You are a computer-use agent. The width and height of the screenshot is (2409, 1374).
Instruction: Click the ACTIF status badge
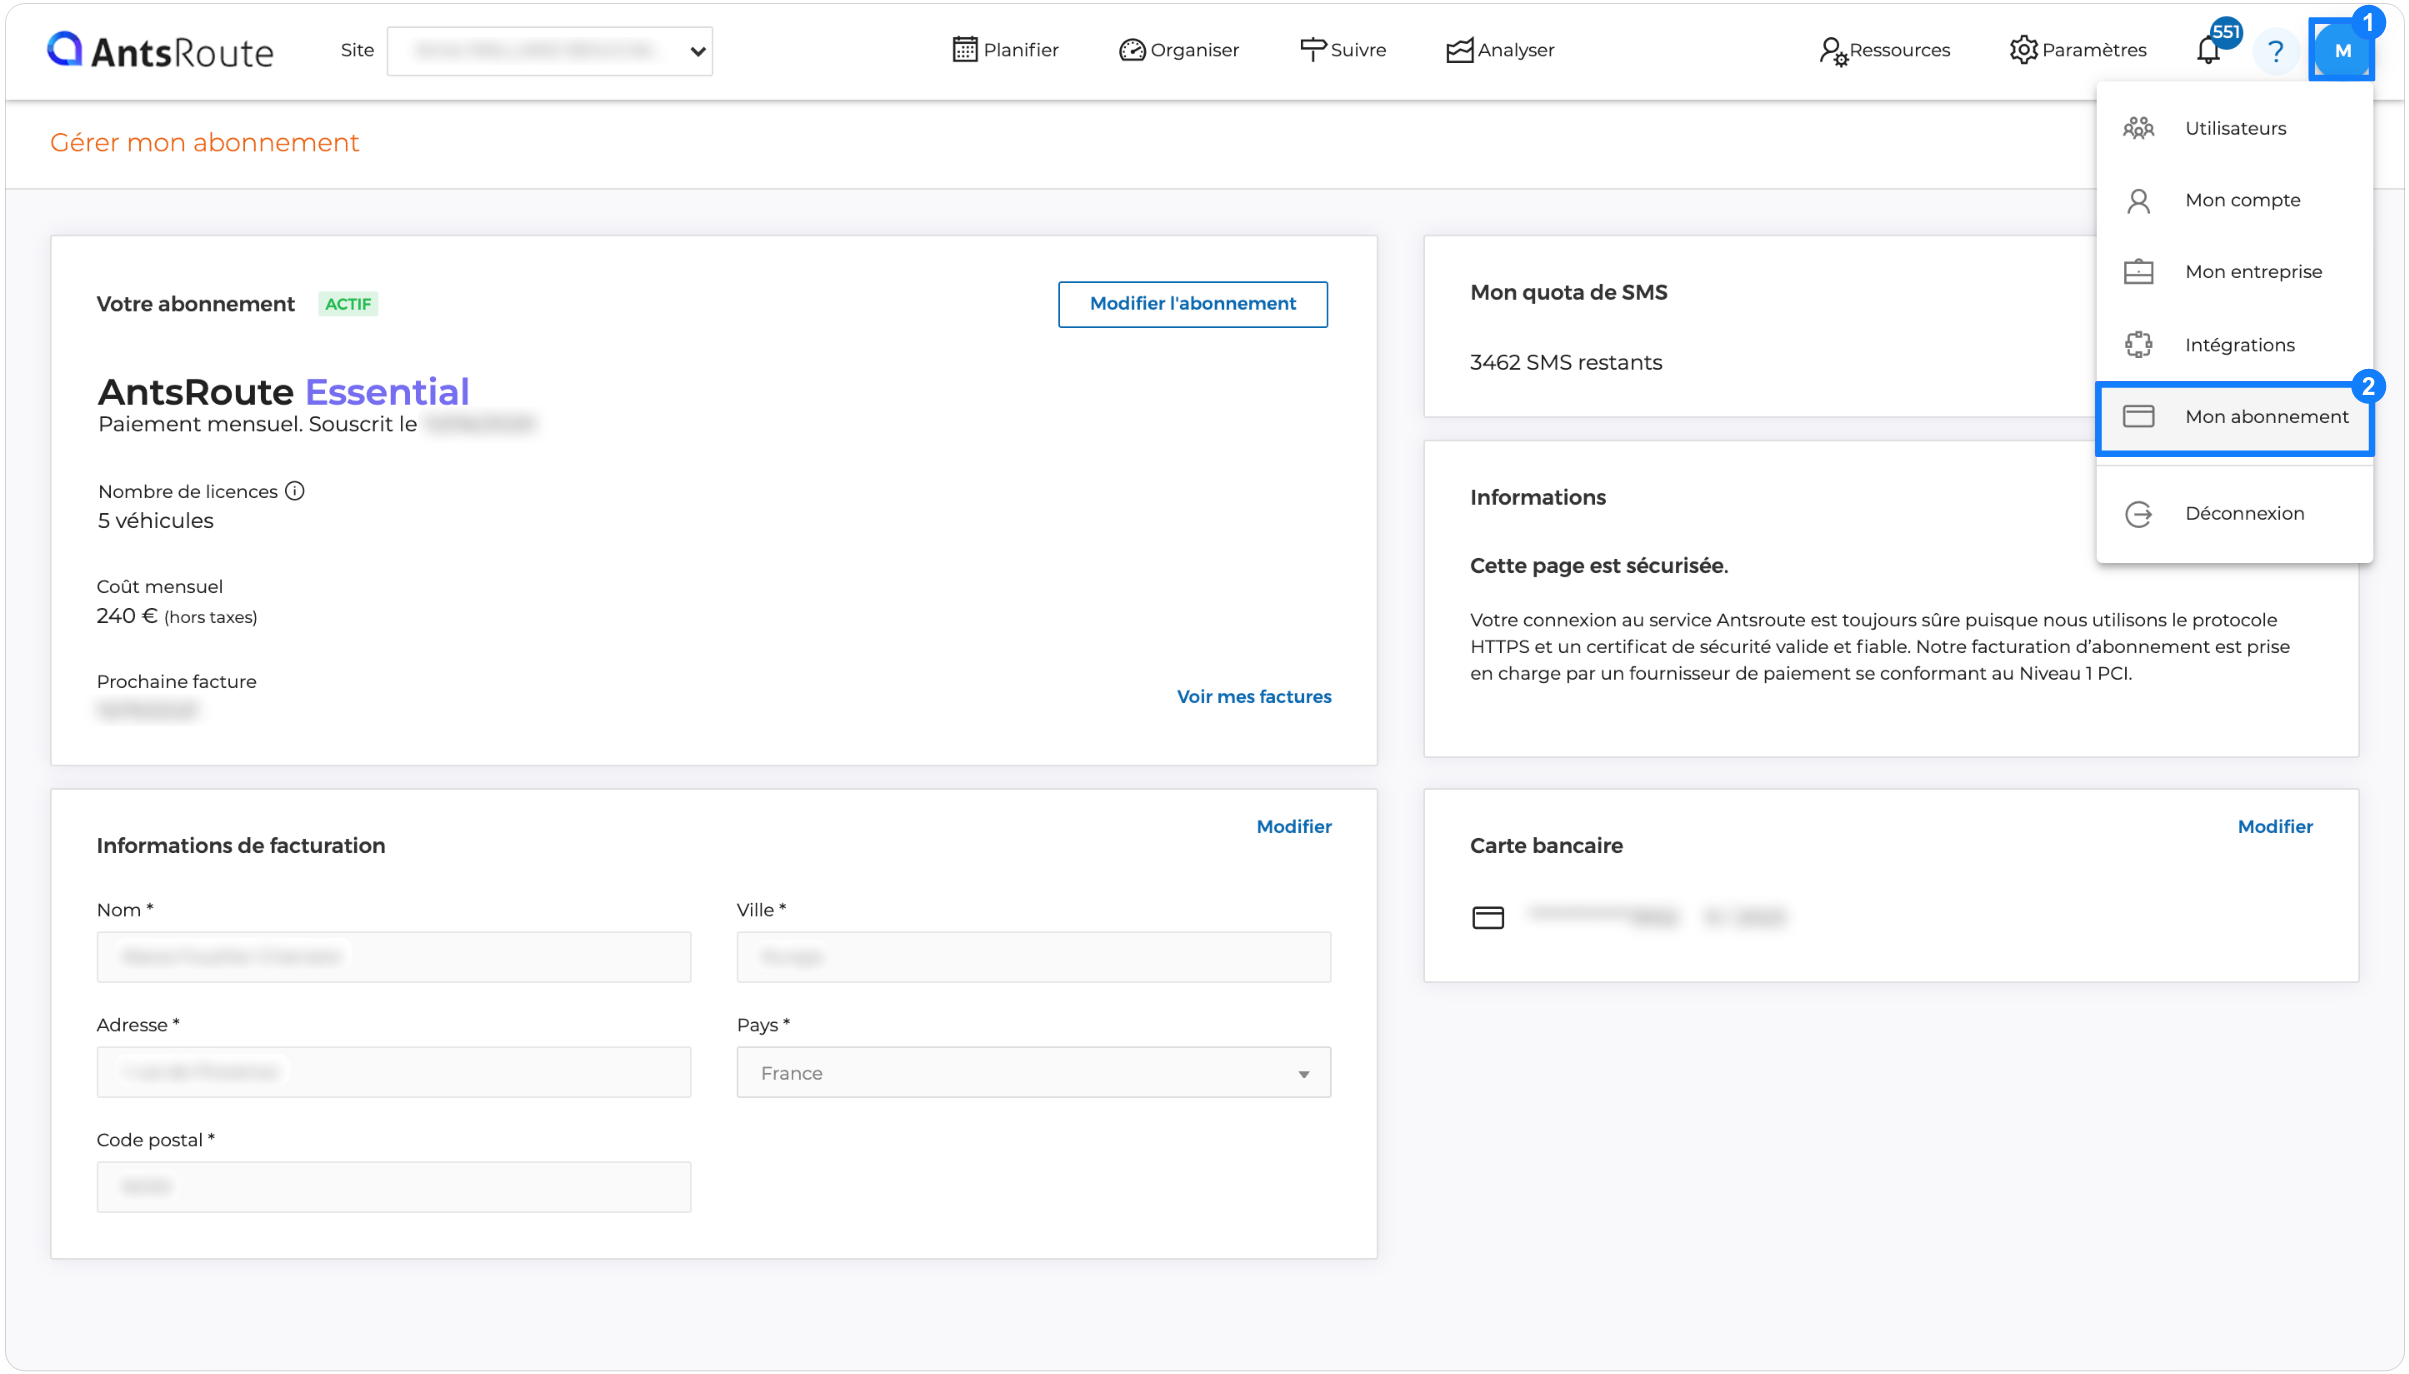coord(348,304)
